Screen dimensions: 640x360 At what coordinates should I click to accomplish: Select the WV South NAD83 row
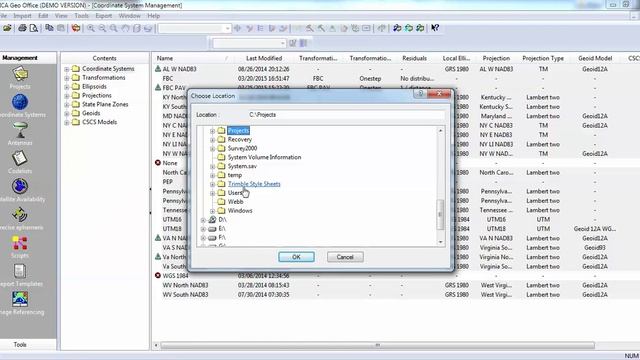[396, 295]
